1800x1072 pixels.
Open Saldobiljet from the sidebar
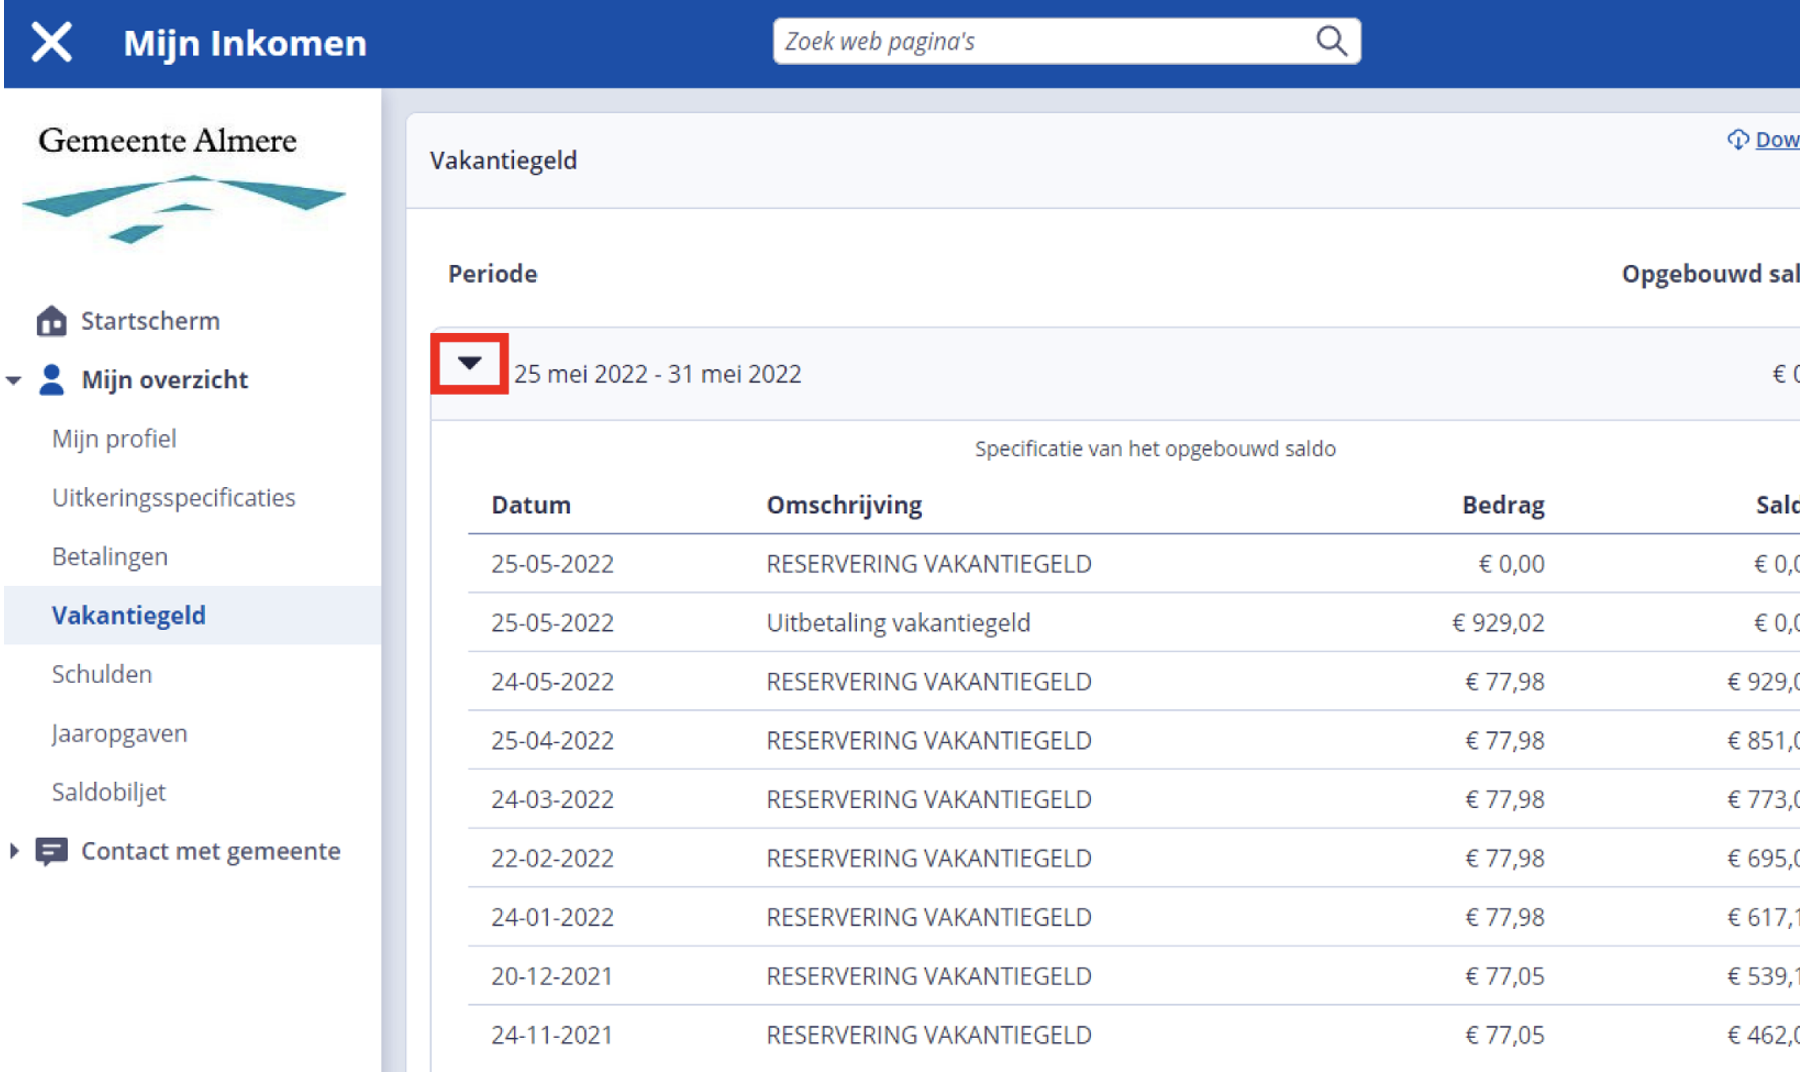click(x=109, y=793)
